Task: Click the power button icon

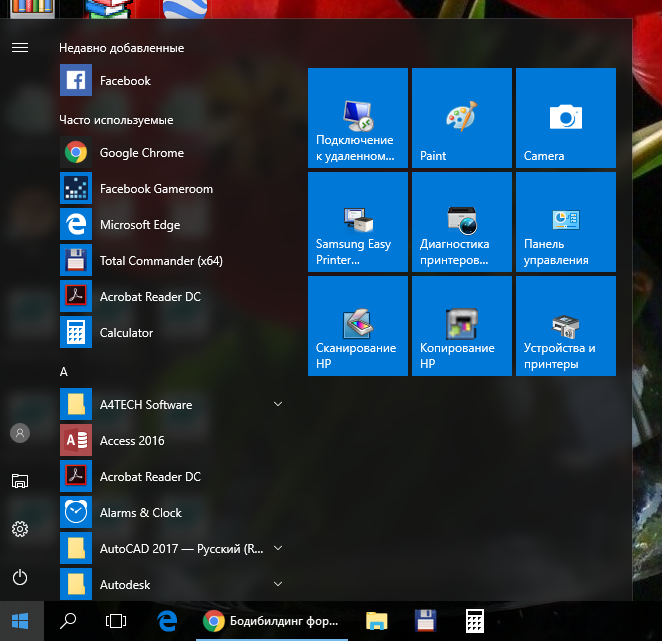Action: coord(20,577)
